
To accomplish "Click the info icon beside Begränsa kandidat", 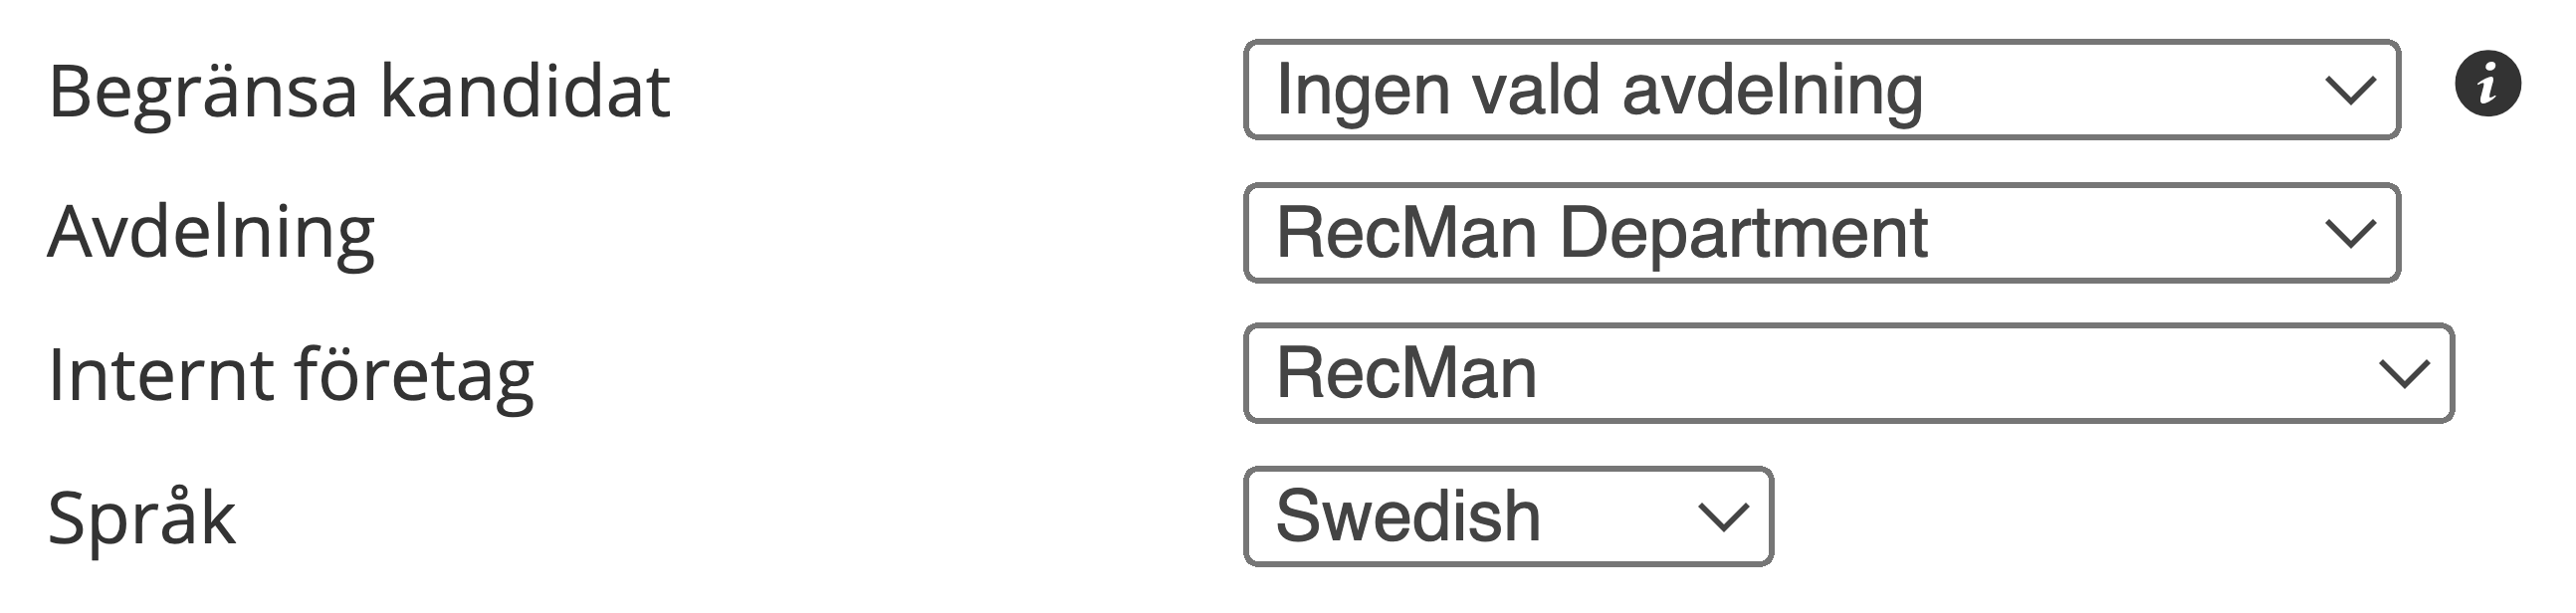I will click(x=2487, y=84).
